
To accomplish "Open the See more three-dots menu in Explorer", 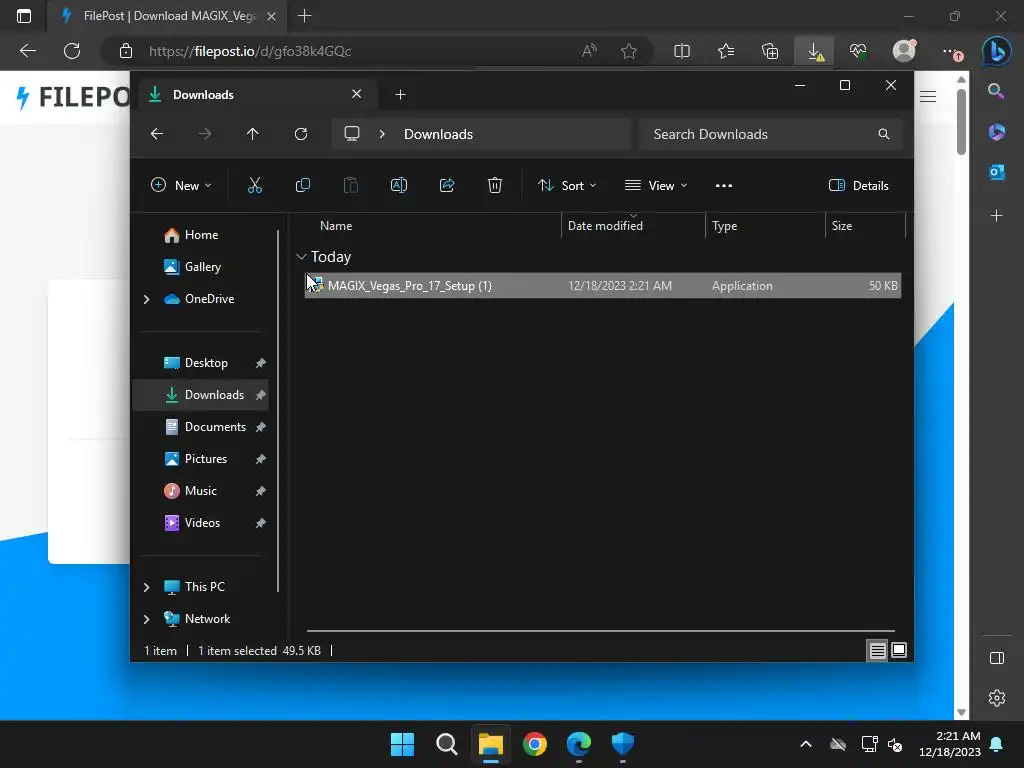I will (724, 185).
